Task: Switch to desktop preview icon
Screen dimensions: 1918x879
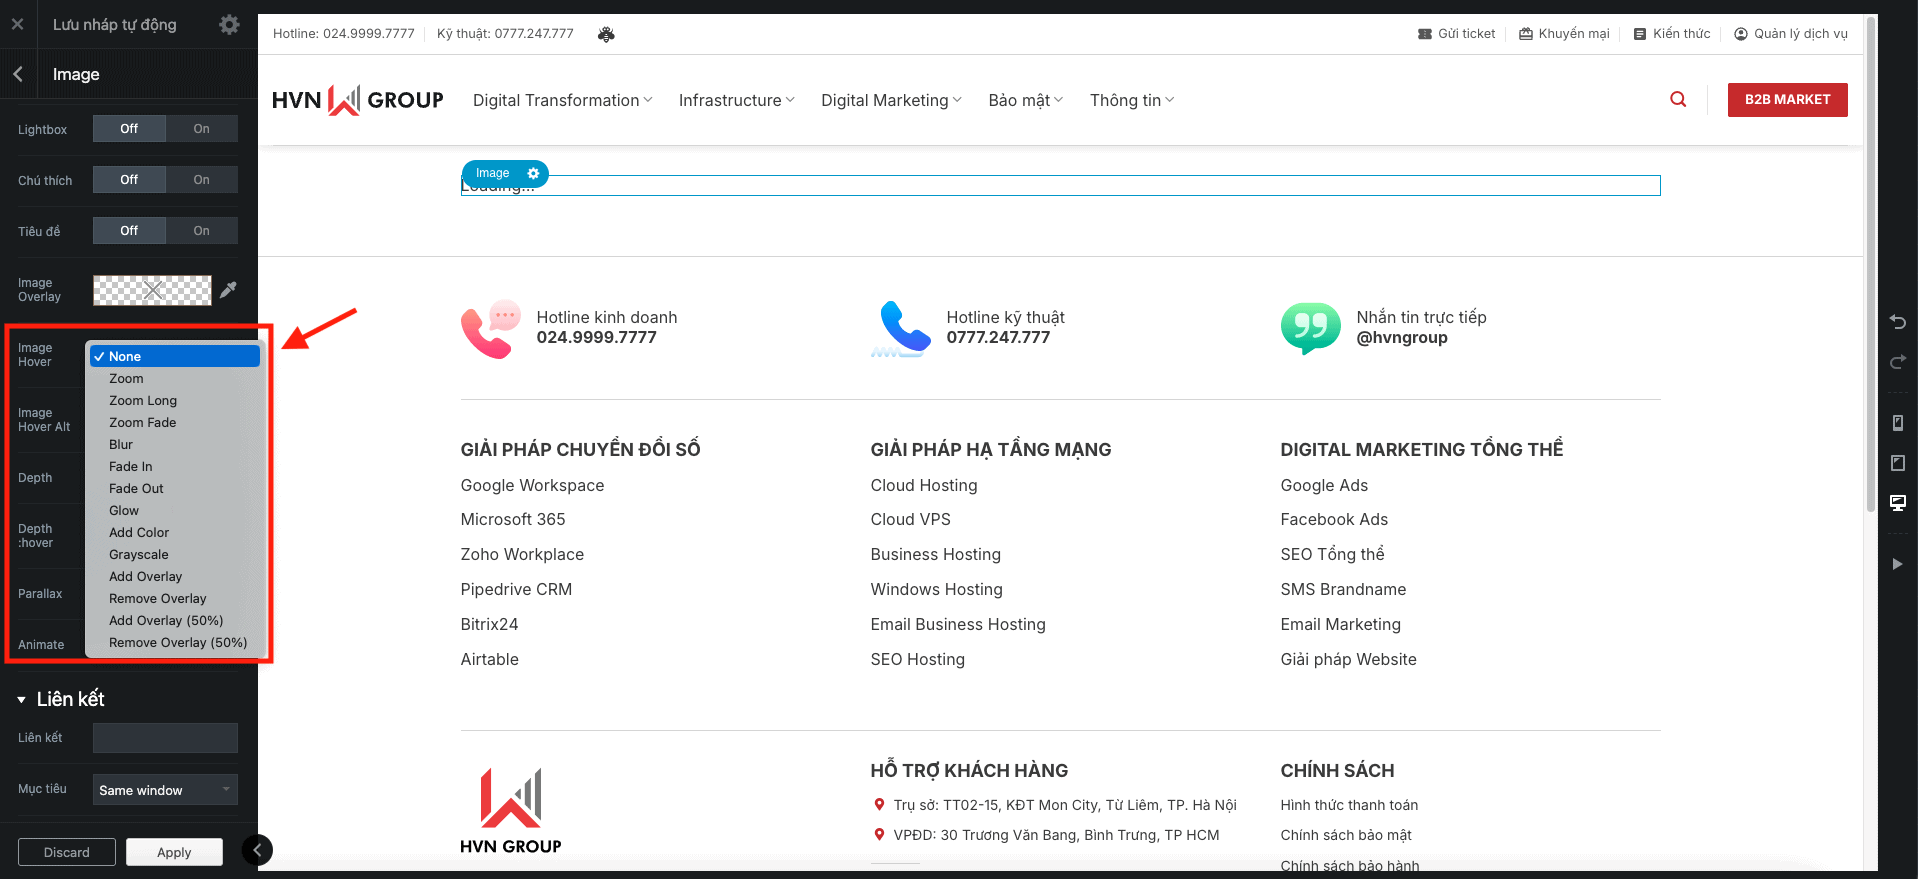Action: click(1897, 503)
